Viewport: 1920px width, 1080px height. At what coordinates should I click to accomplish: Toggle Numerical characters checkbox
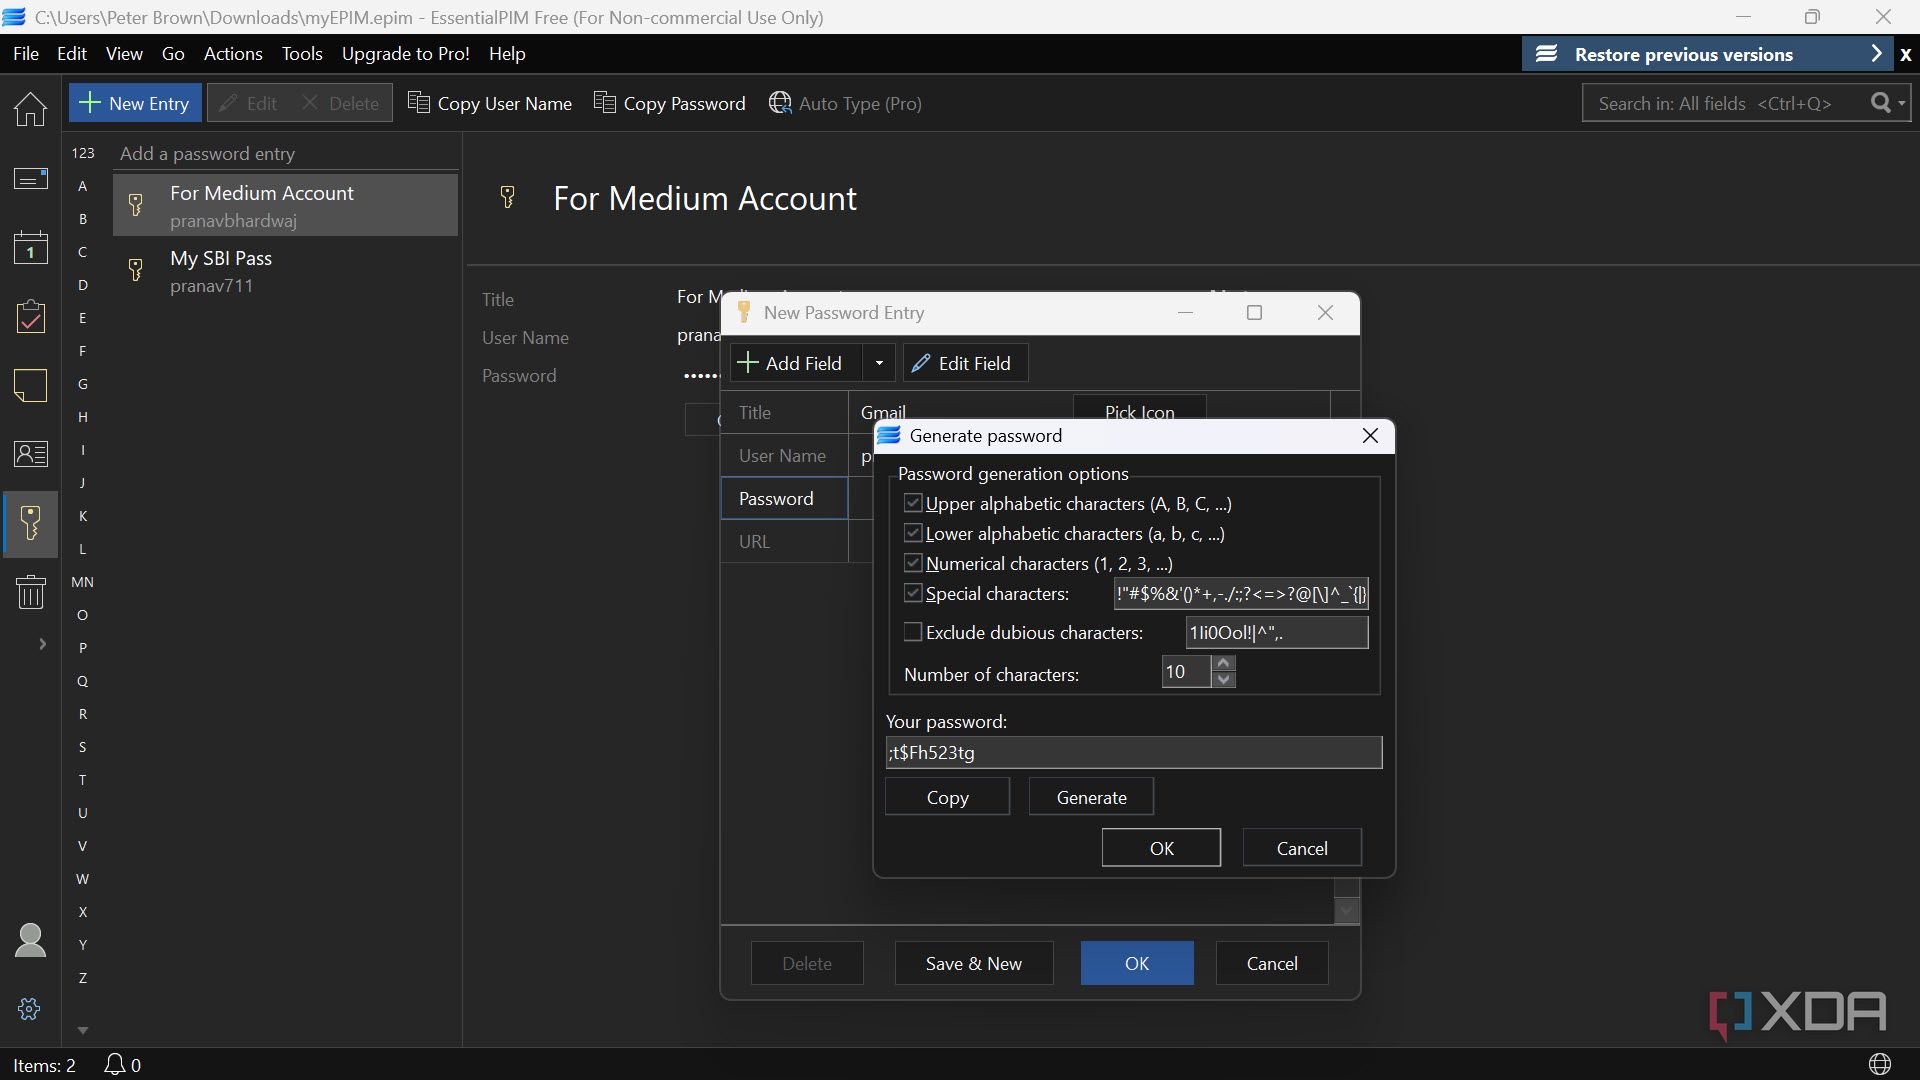point(913,563)
